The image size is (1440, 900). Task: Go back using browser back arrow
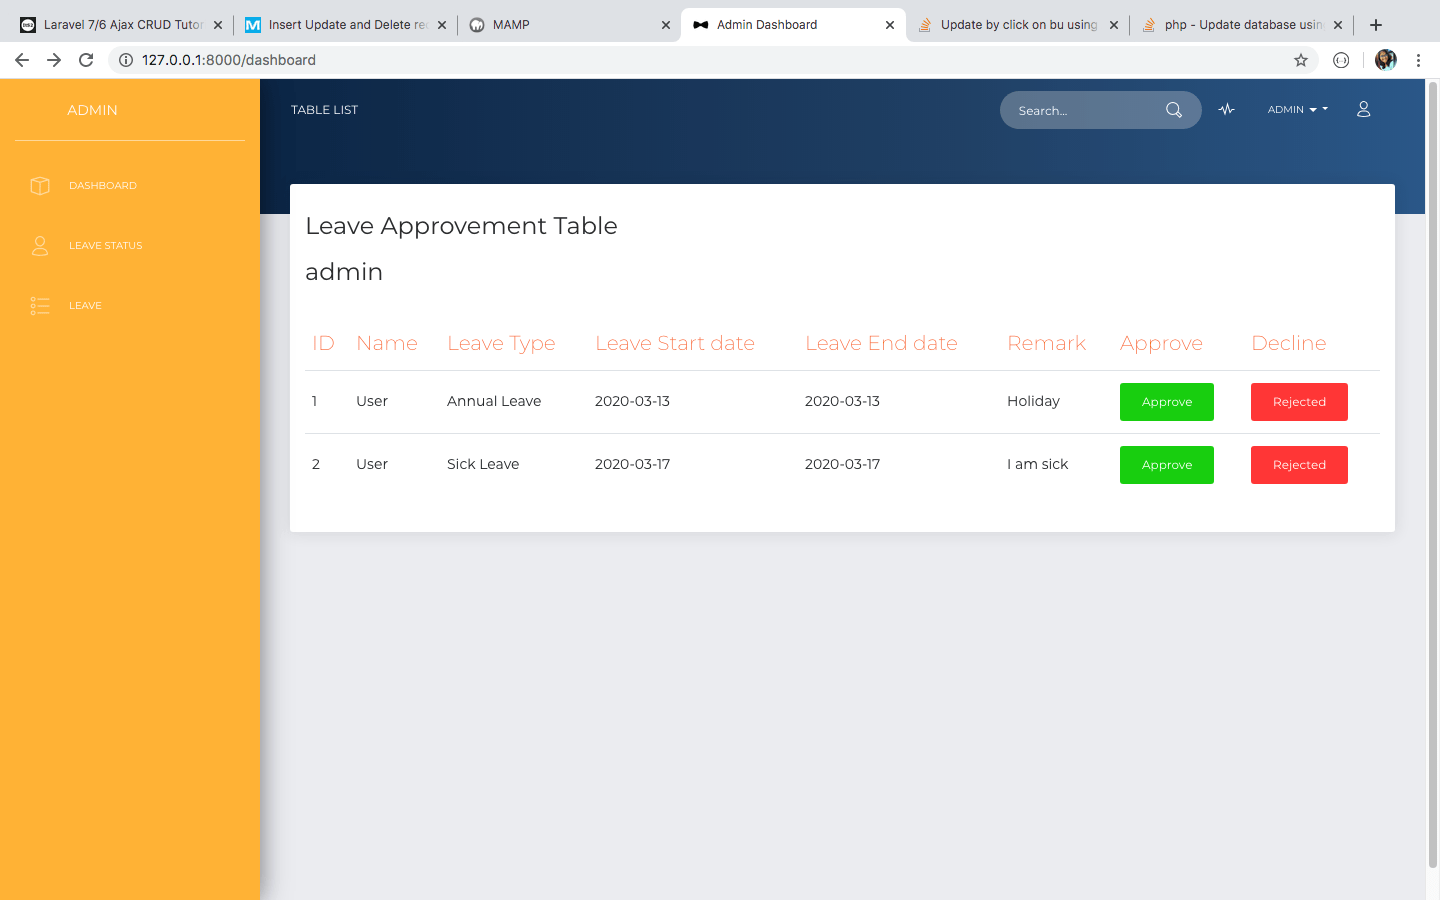tap(22, 60)
